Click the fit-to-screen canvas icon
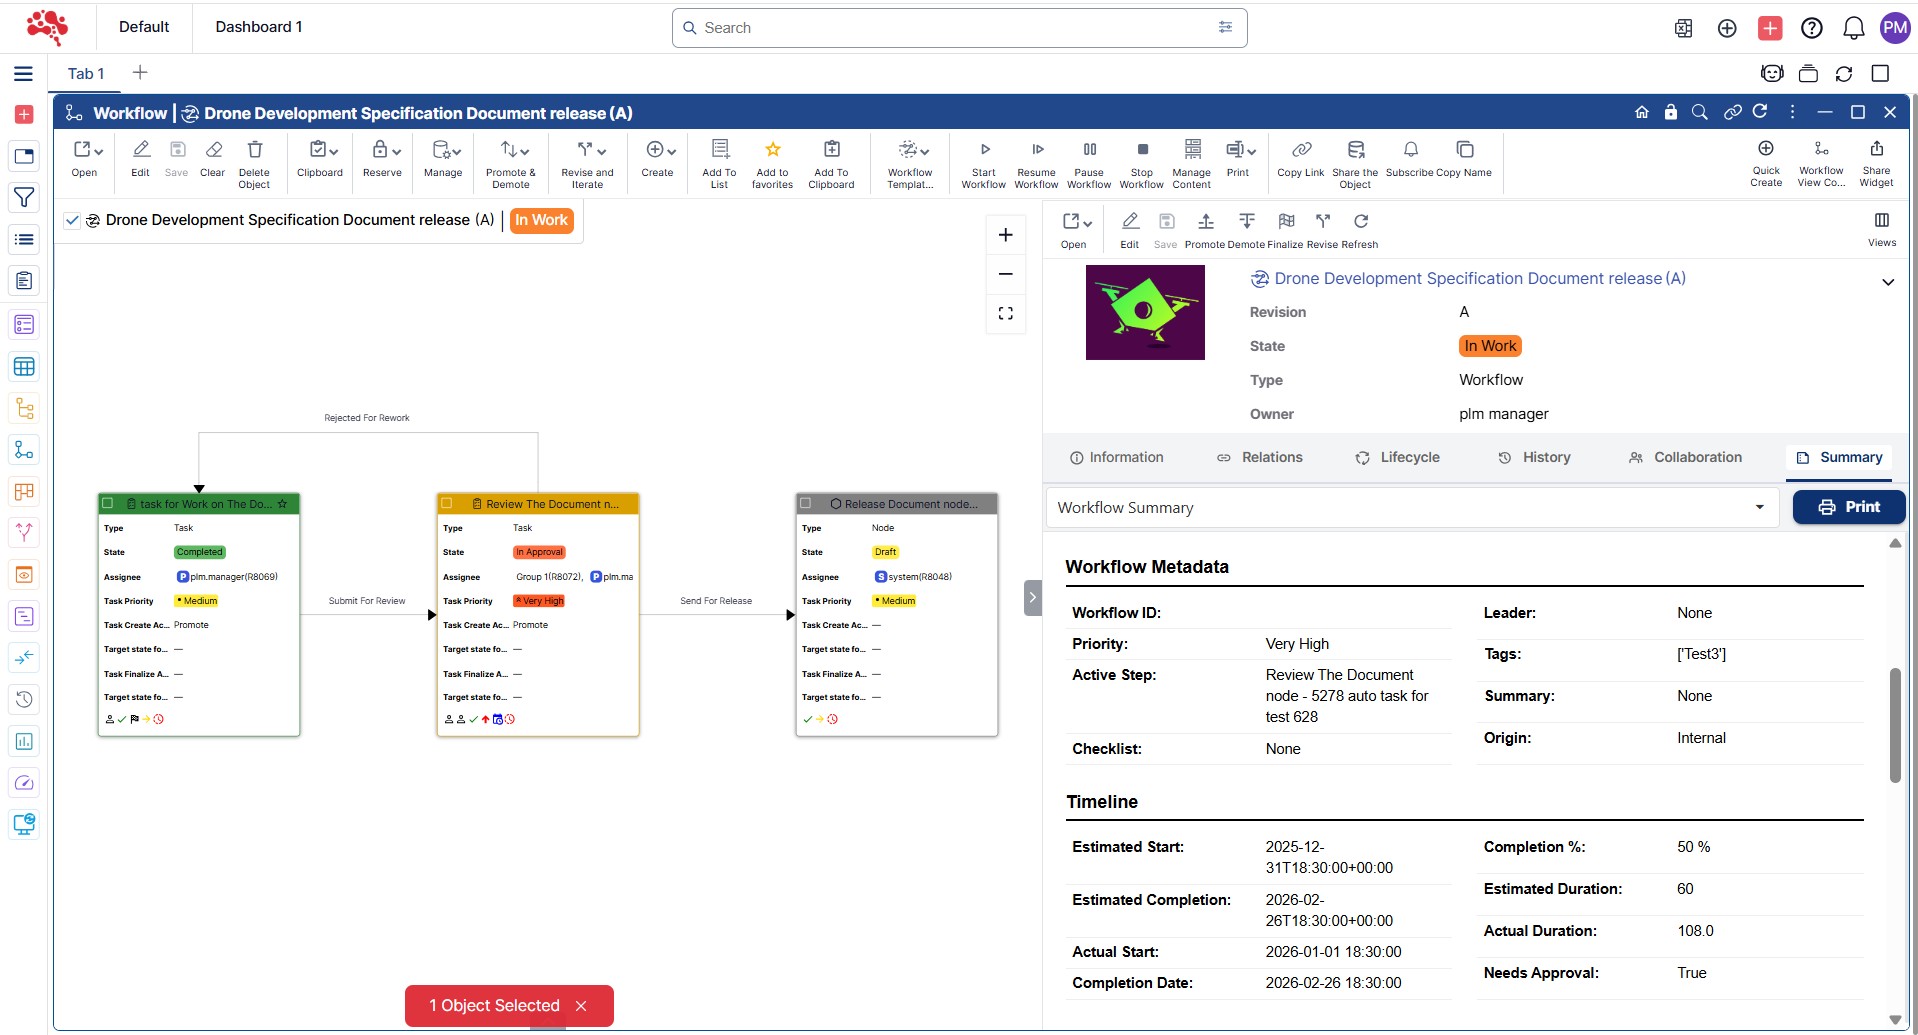The width and height of the screenshot is (1918, 1035). 1005,313
